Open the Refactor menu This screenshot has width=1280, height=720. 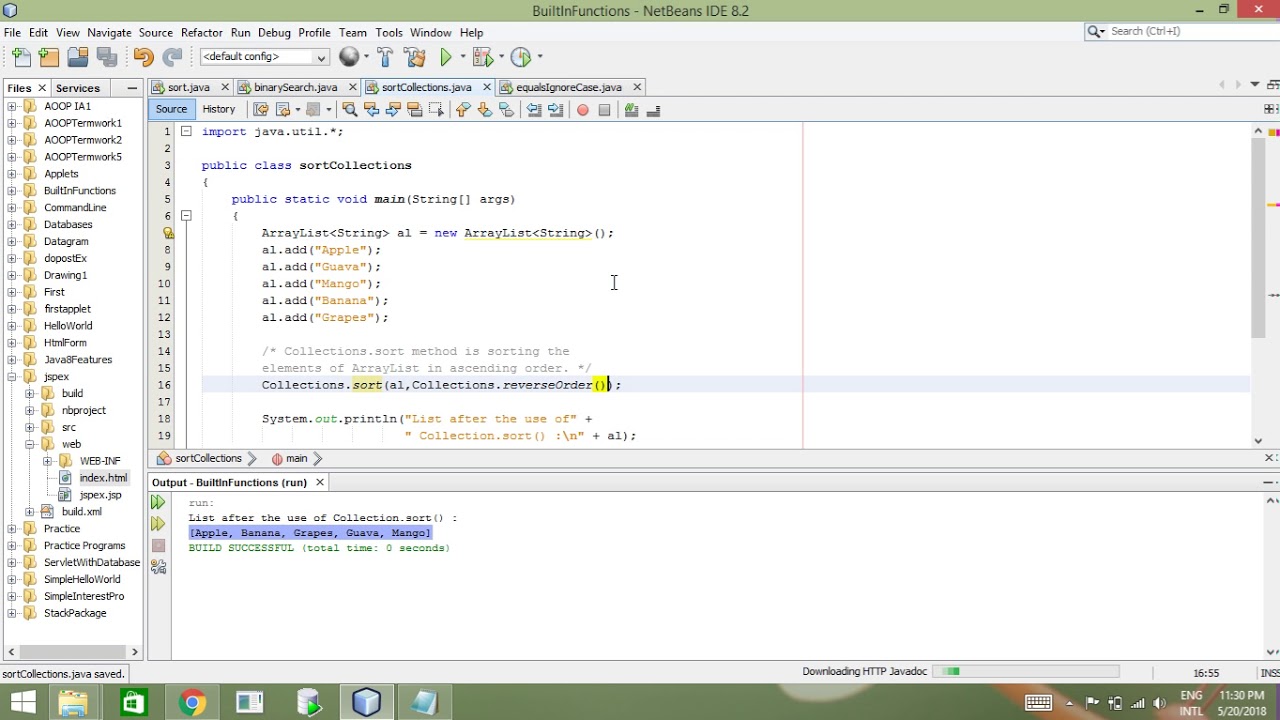click(202, 33)
